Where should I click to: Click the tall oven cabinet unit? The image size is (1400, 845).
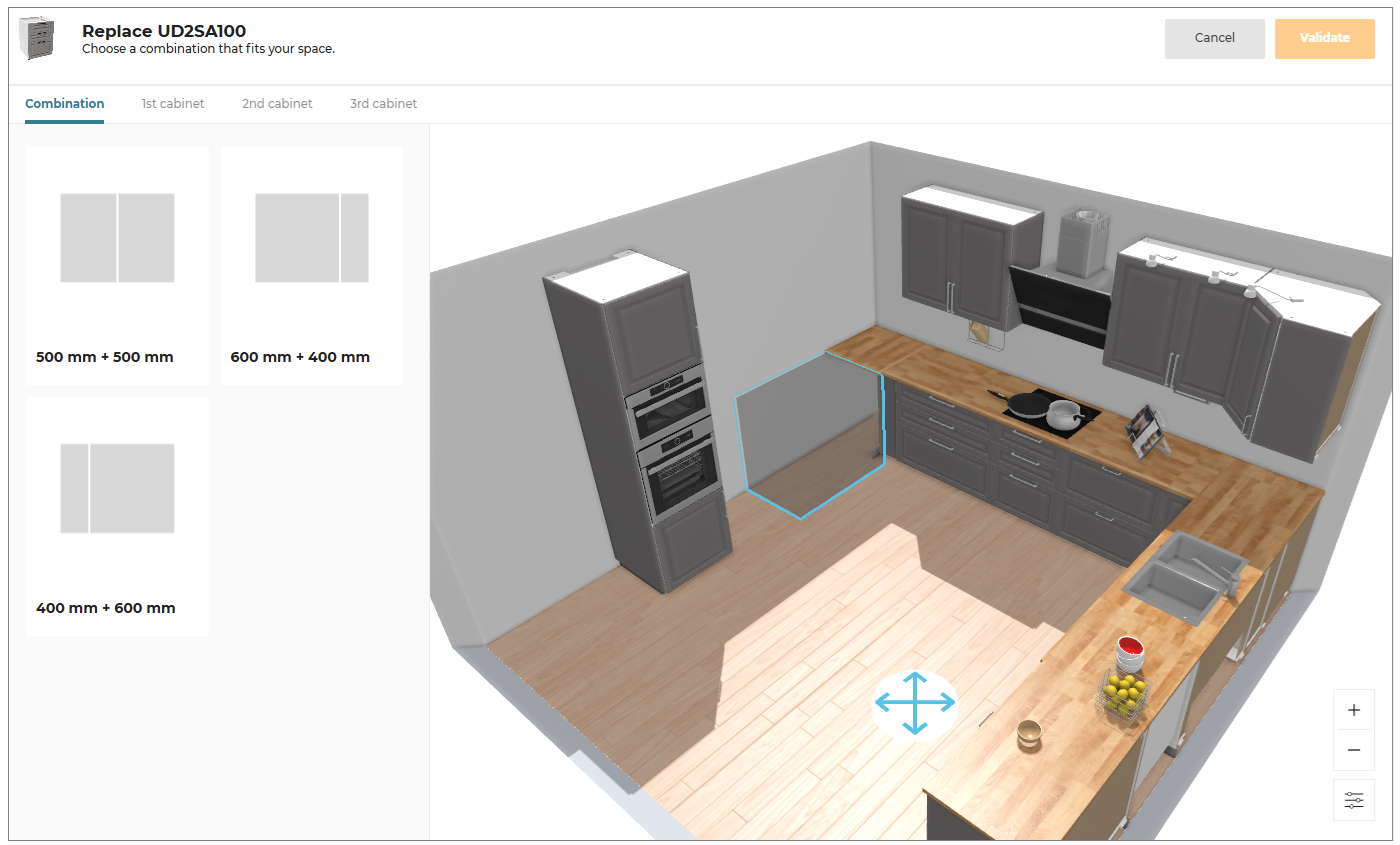click(x=640, y=420)
